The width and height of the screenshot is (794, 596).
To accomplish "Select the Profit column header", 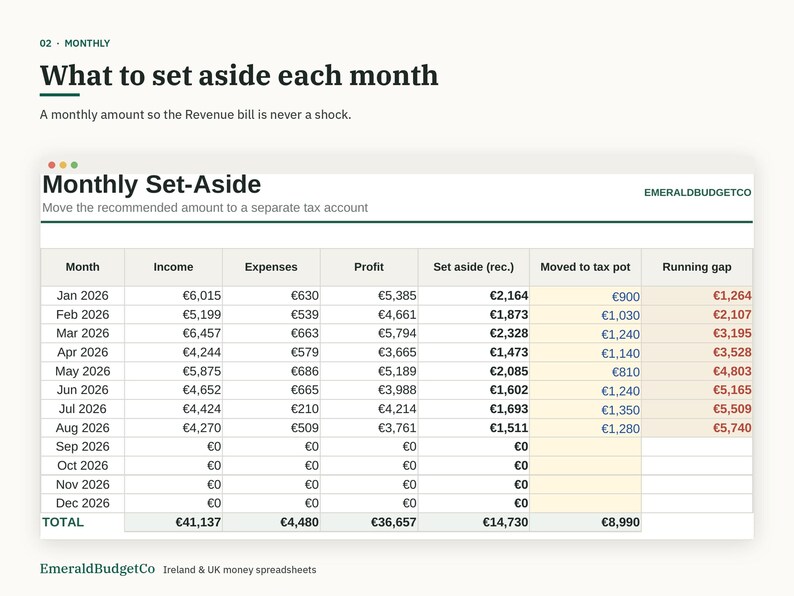I will pyautogui.click(x=369, y=267).
